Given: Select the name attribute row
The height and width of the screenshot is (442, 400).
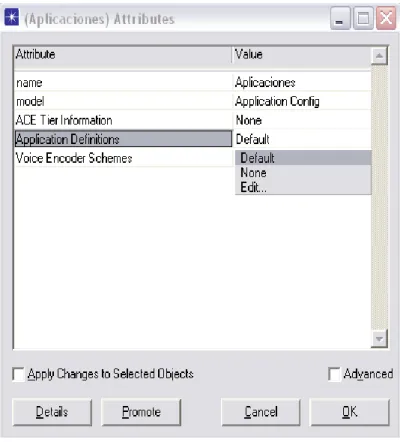Looking at the screenshot, I should tap(123, 83).
